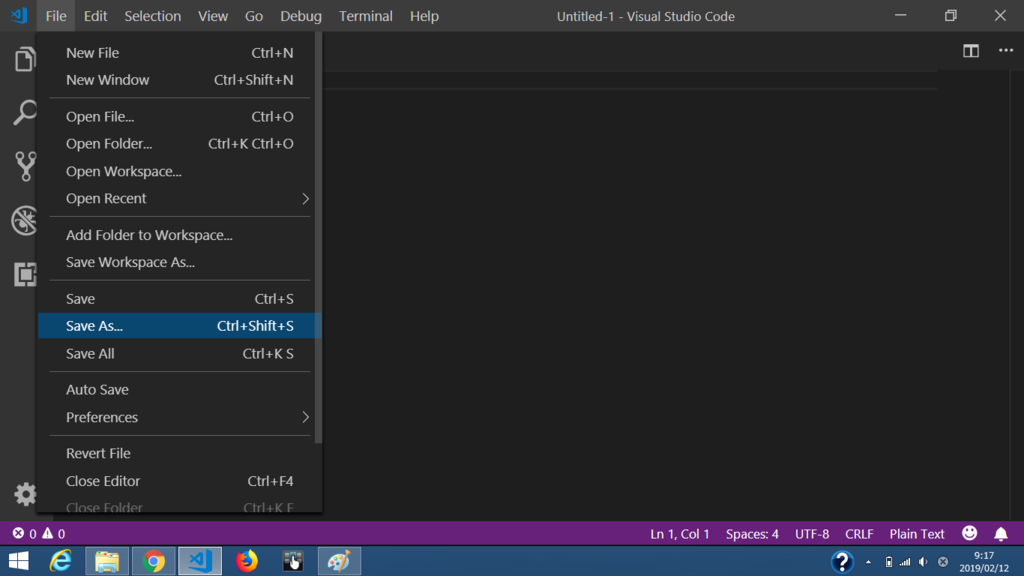Expand the Preferences submenu
Screen dimensions: 1024x576
click(x=180, y=417)
